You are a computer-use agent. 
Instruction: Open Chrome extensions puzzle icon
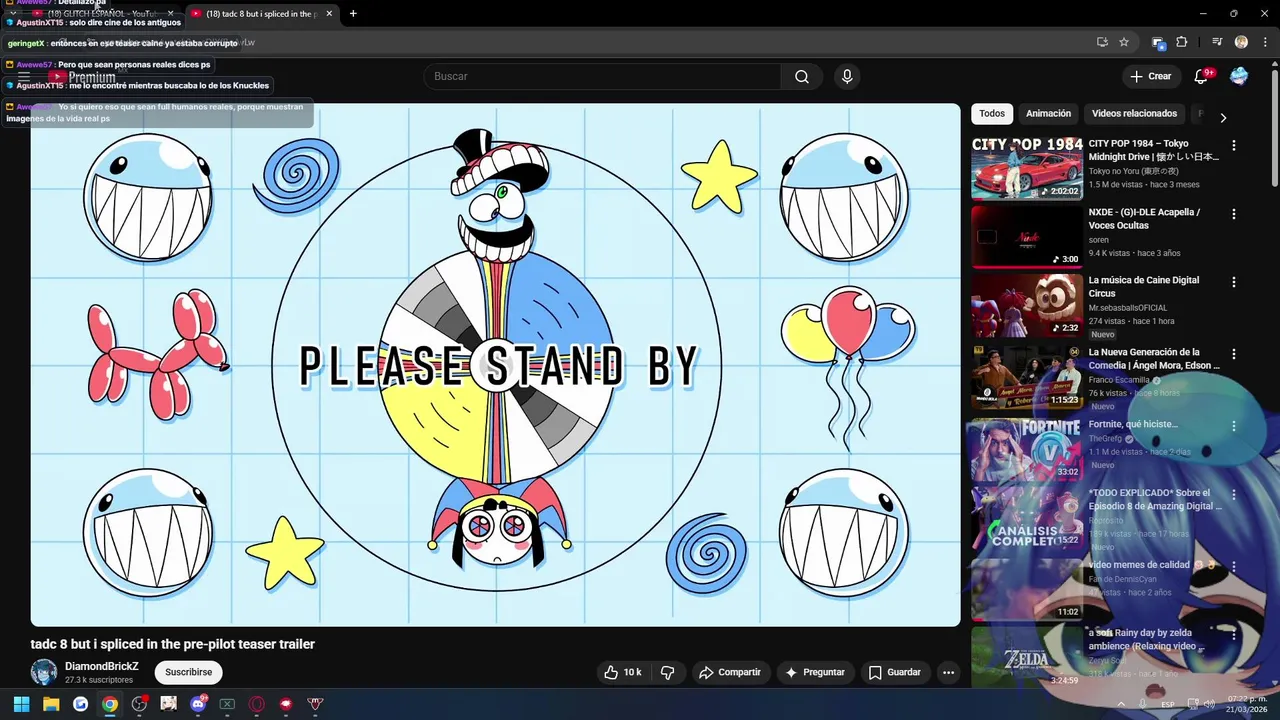pyautogui.click(x=1182, y=42)
